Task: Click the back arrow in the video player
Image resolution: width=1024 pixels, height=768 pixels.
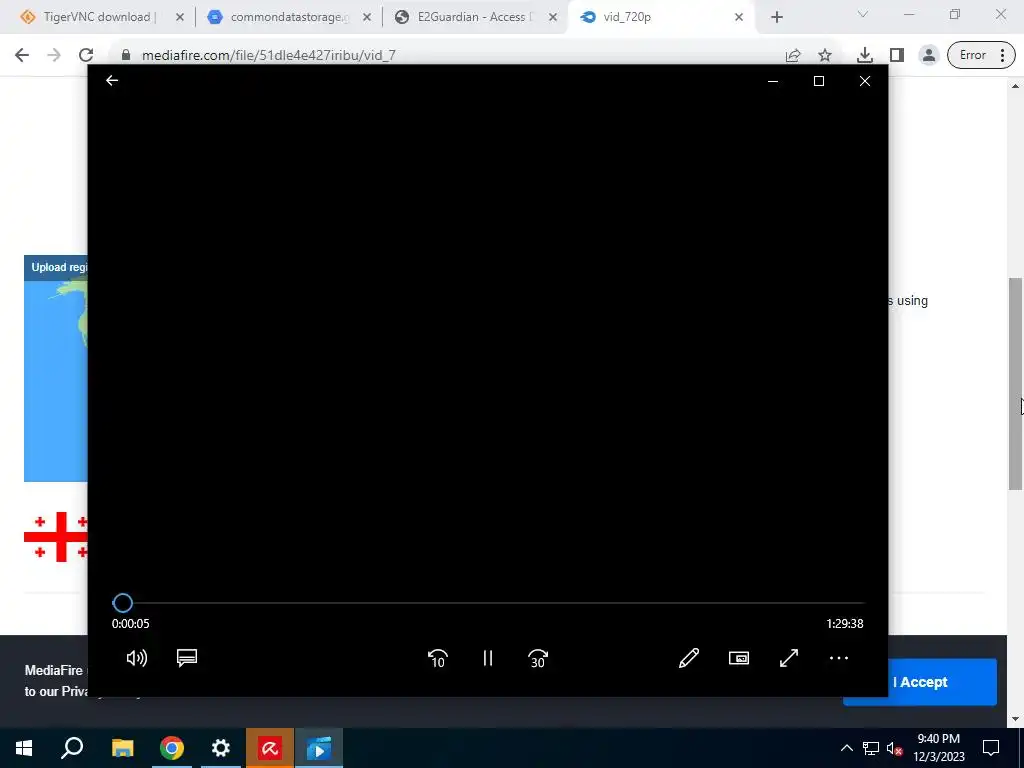Action: pos(112,80)
